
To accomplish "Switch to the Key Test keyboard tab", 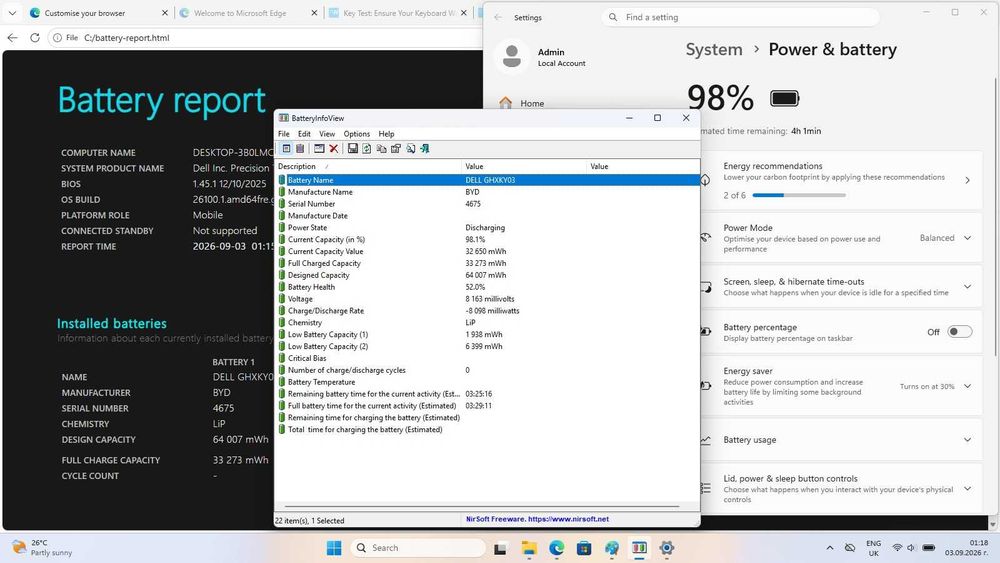I will pyautogui.click(x=398, y=13).
